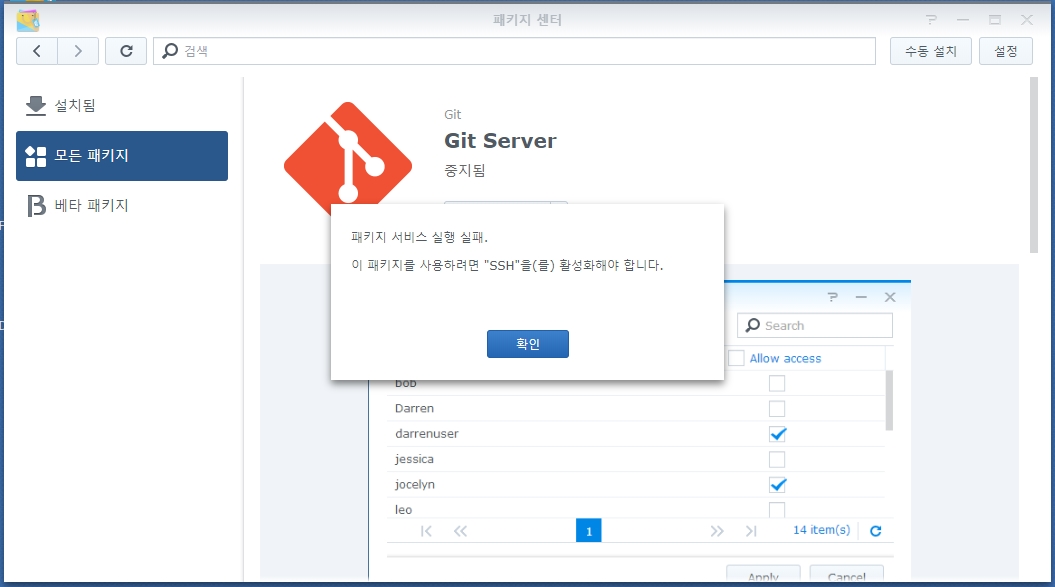Click the 검색 search field
Image resolution: width=1055 pixels, height=587 pixels.
tap(514, 51)
